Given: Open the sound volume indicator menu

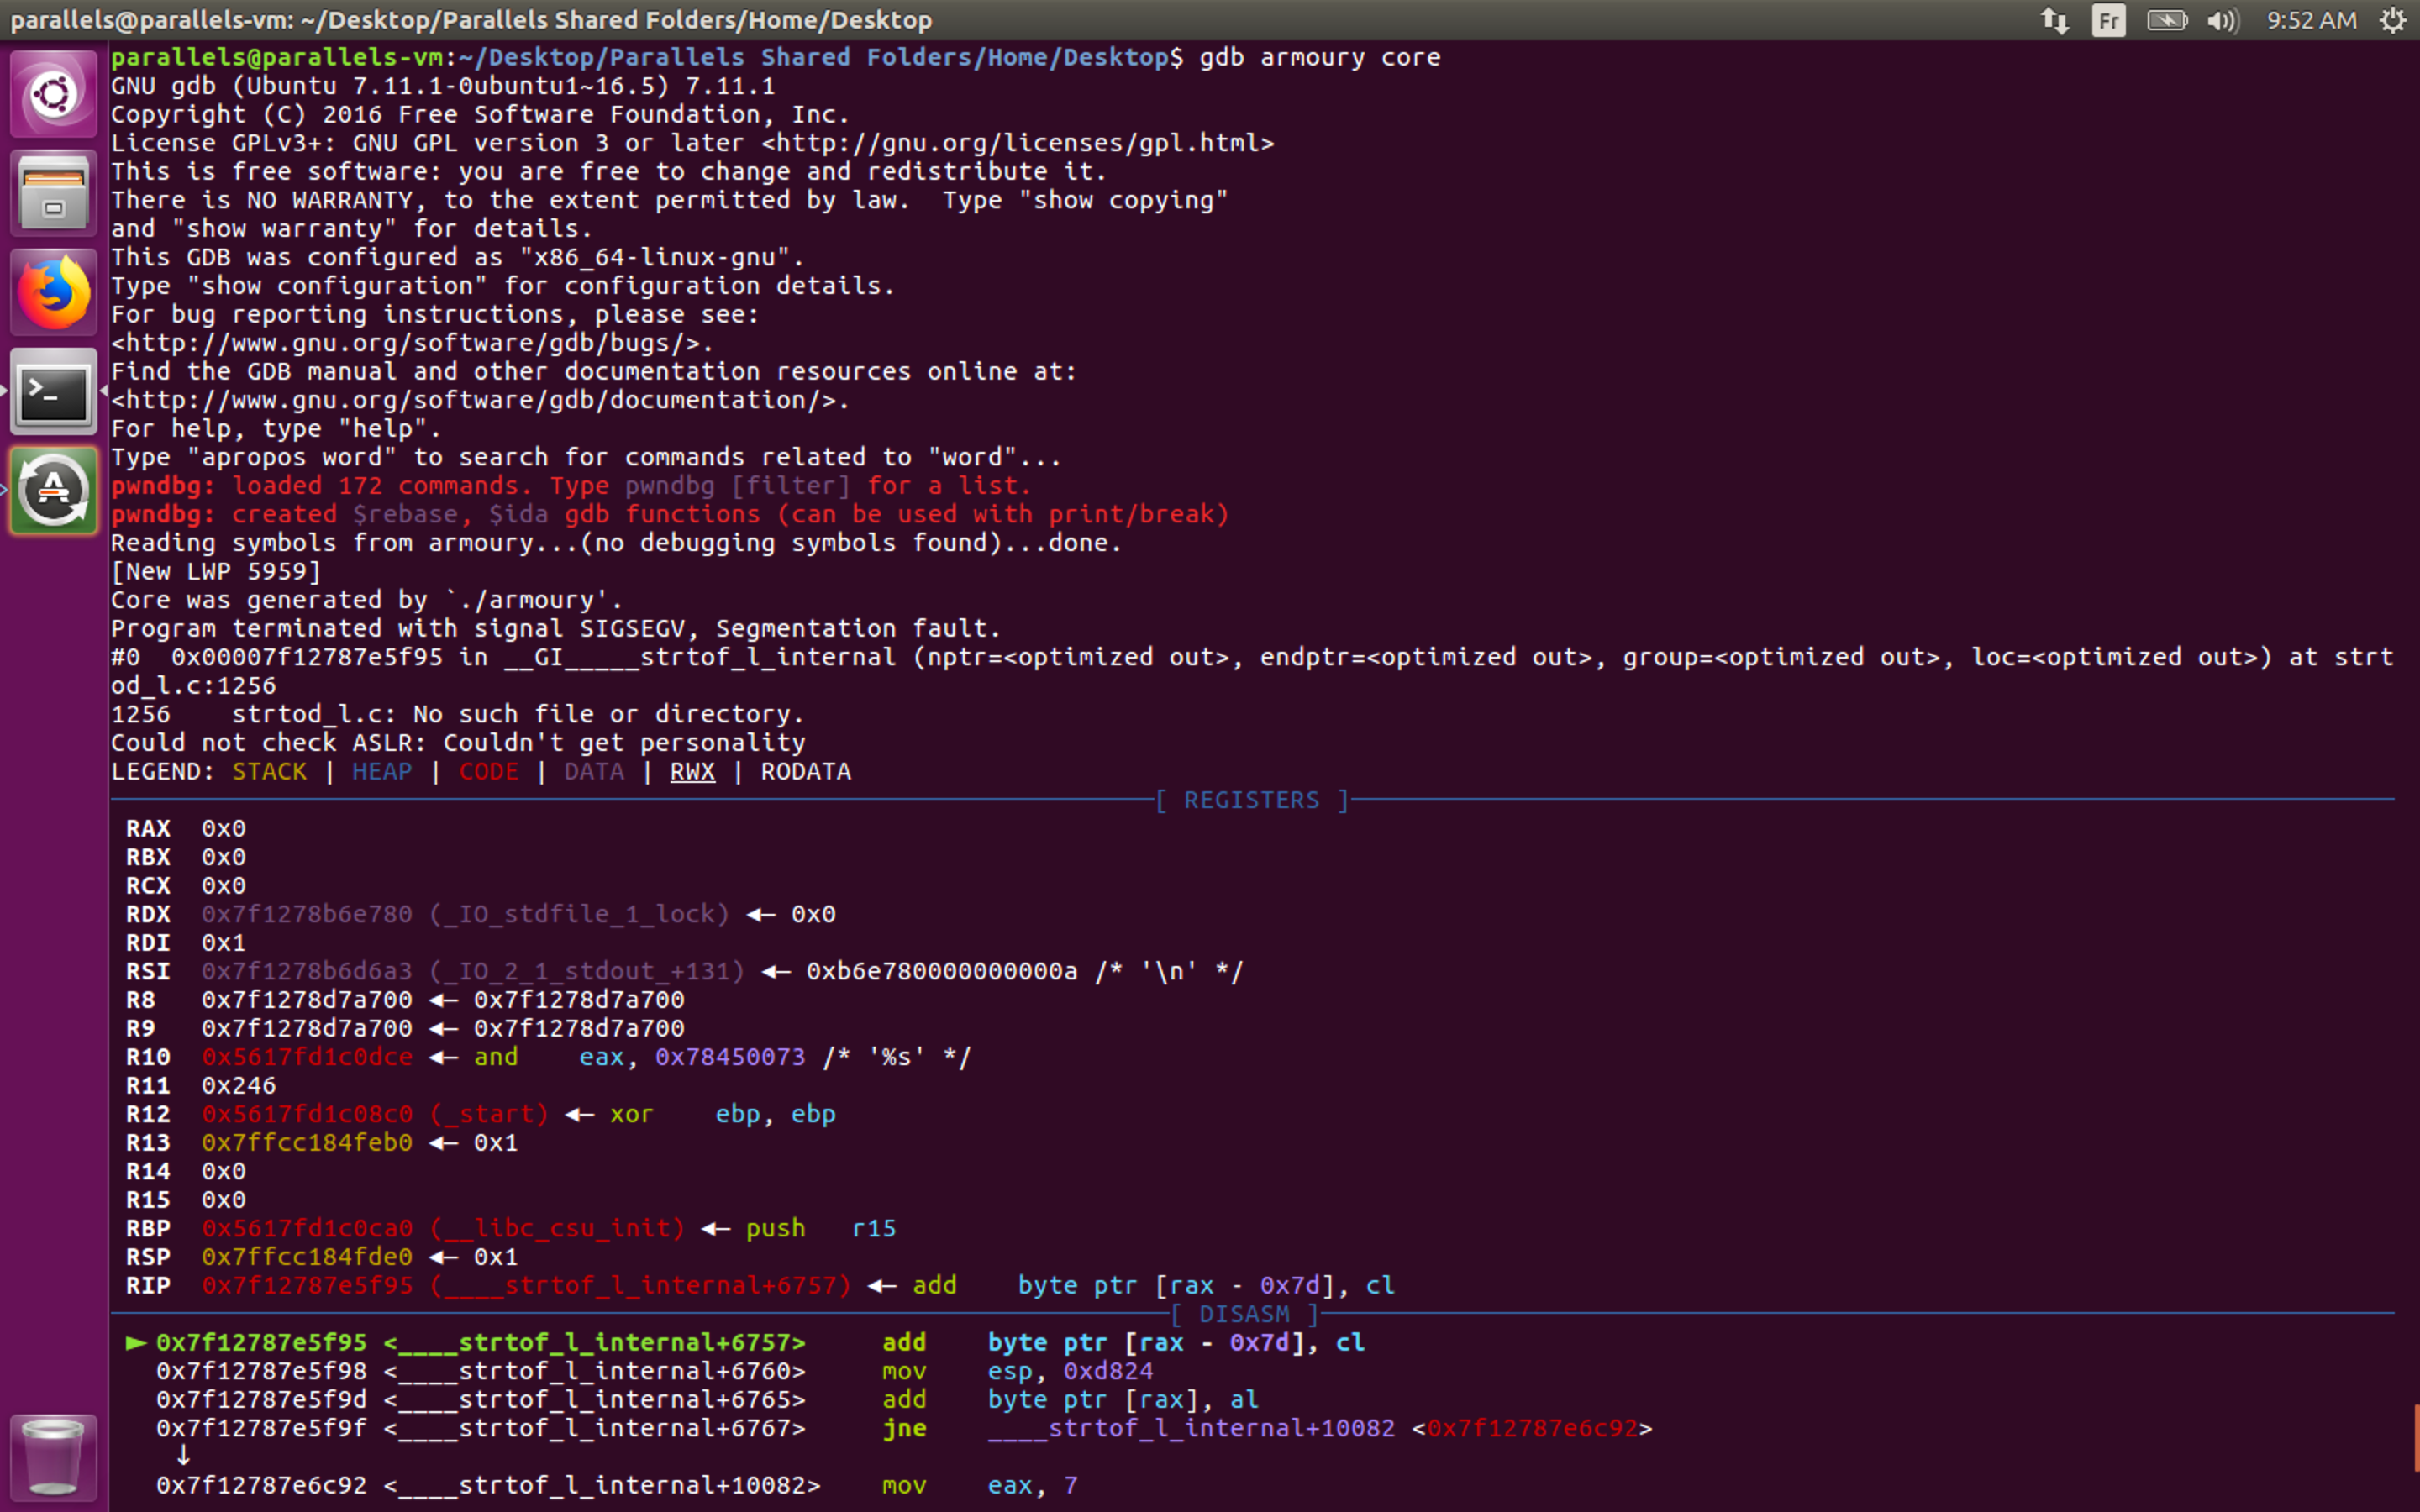Looking at the screenshot, I should pos(2222,20).
